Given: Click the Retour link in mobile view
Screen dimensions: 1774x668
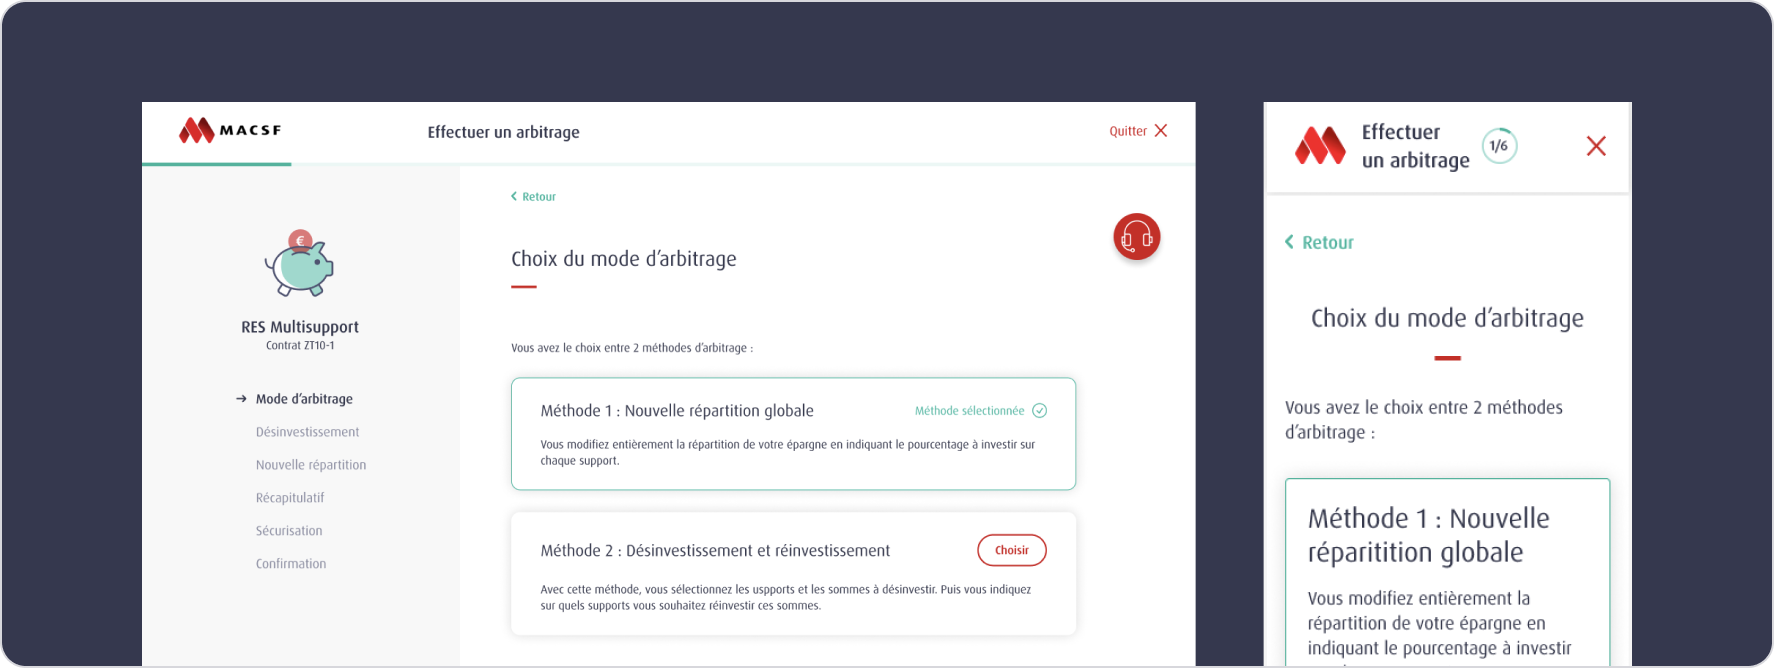Looking at the screenshot, I should [x=1319, y=243].
